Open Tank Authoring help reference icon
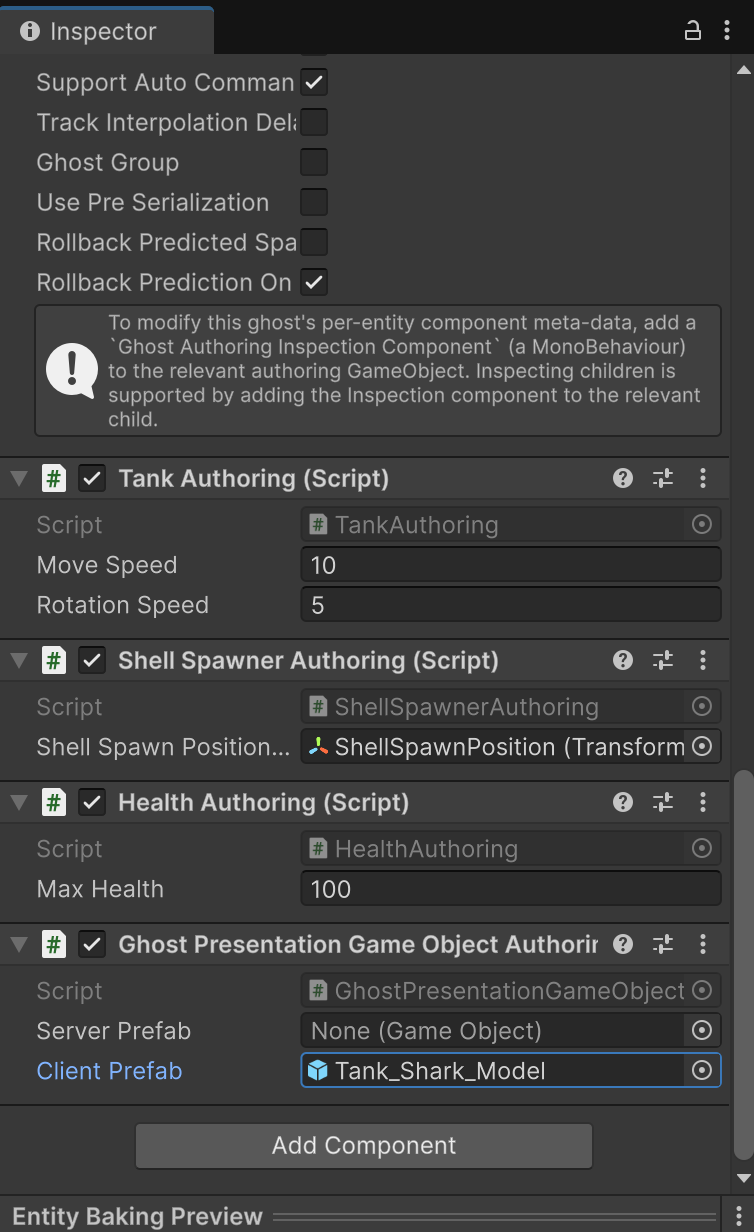This screenshot has height=1232, width=754. [623, 478]
